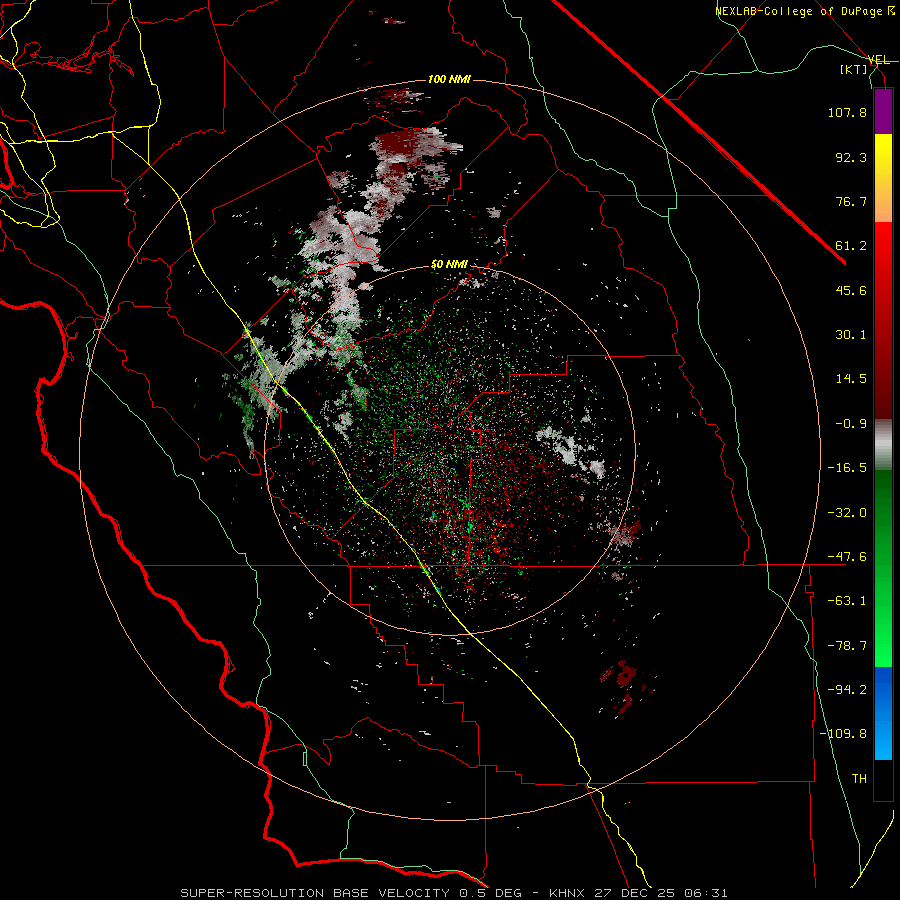
Task: Click the 50 NMI range ring label
Action: (449, 265)
